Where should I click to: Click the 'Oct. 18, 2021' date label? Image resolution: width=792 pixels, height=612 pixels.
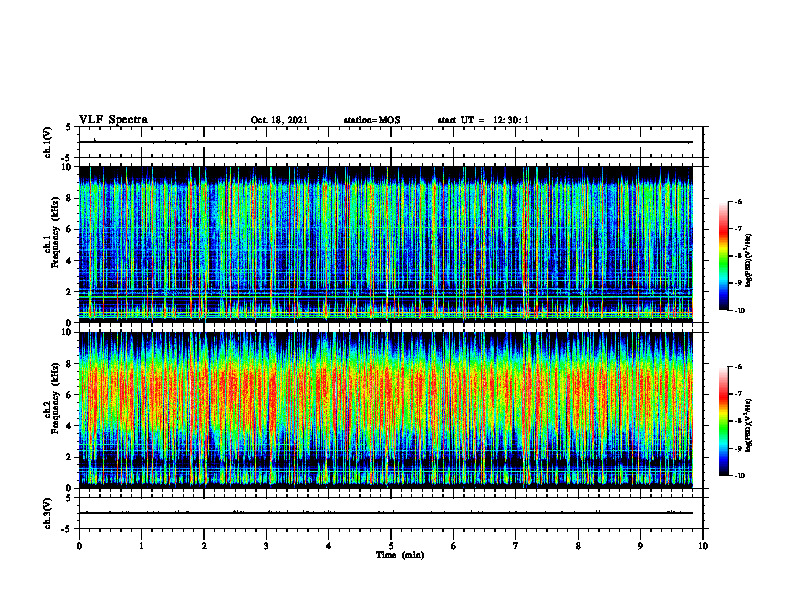tap(279, 120)
